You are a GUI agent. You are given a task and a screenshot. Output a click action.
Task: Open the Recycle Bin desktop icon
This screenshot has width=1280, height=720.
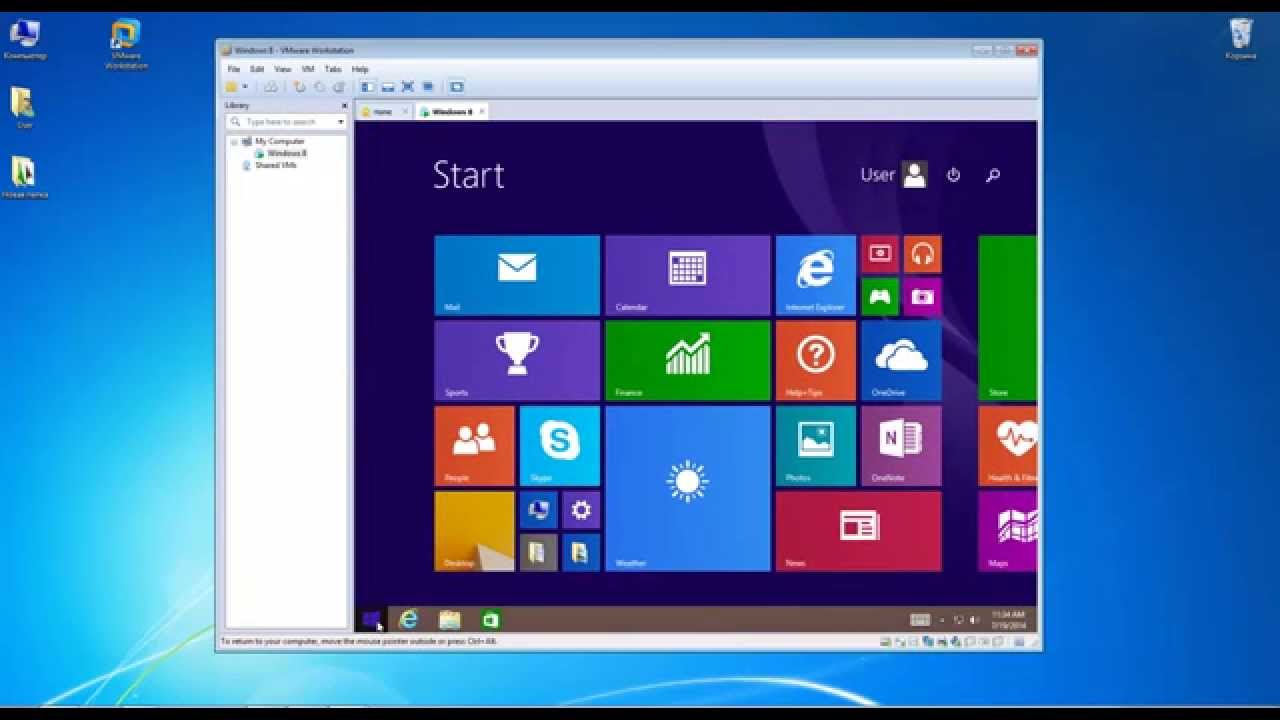(1241, 39)
